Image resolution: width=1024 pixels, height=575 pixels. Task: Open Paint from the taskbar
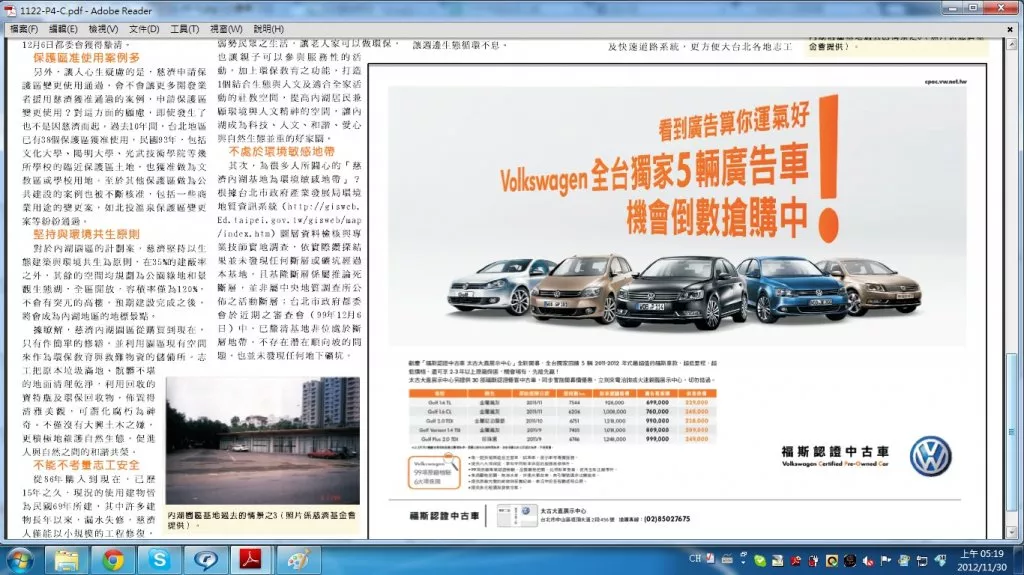pyautogui.click(x=298, y=560)
